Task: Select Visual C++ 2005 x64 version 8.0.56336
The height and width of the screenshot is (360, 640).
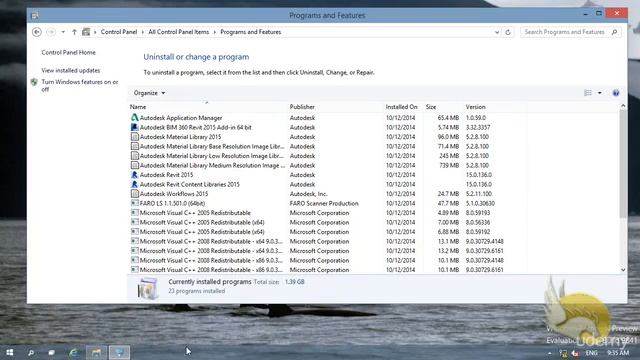Action: click(x=328, y=222)
